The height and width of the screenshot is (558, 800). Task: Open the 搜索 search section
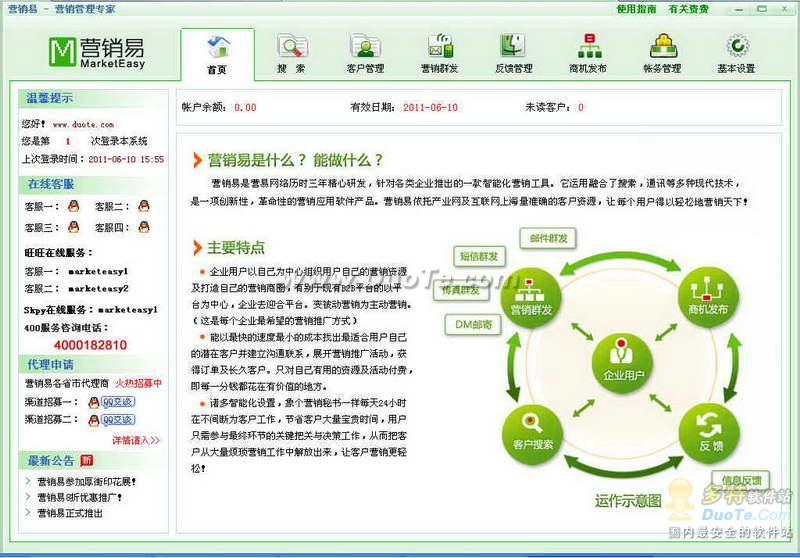coord(291,54)
